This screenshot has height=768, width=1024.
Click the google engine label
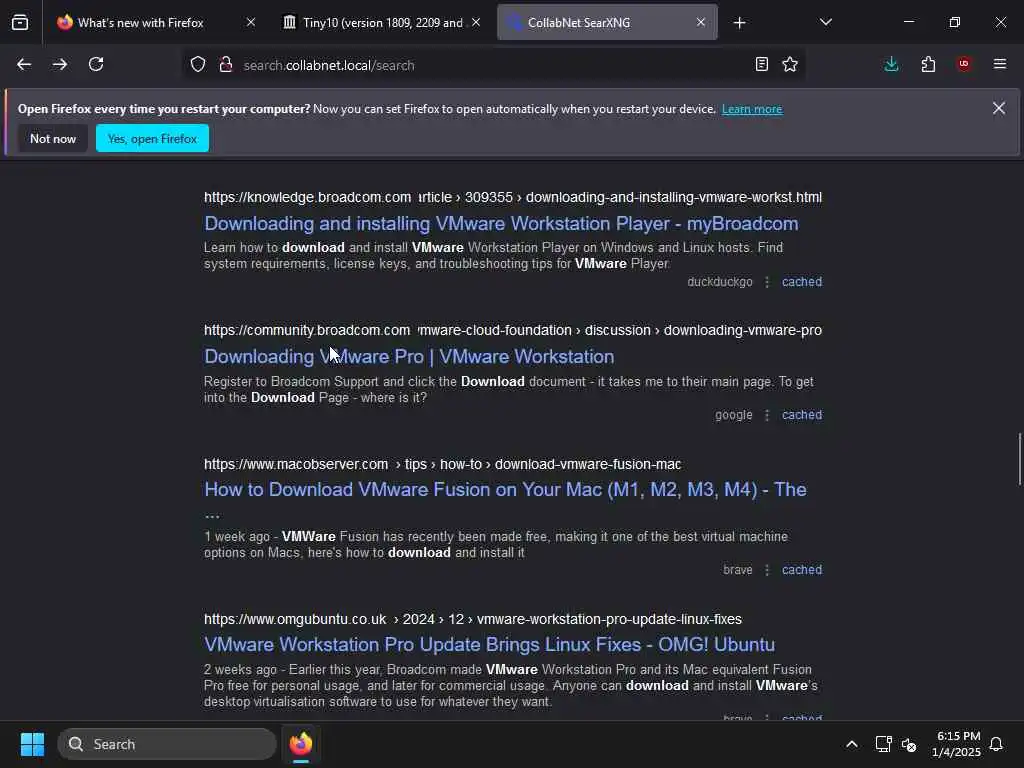point(733,415)
